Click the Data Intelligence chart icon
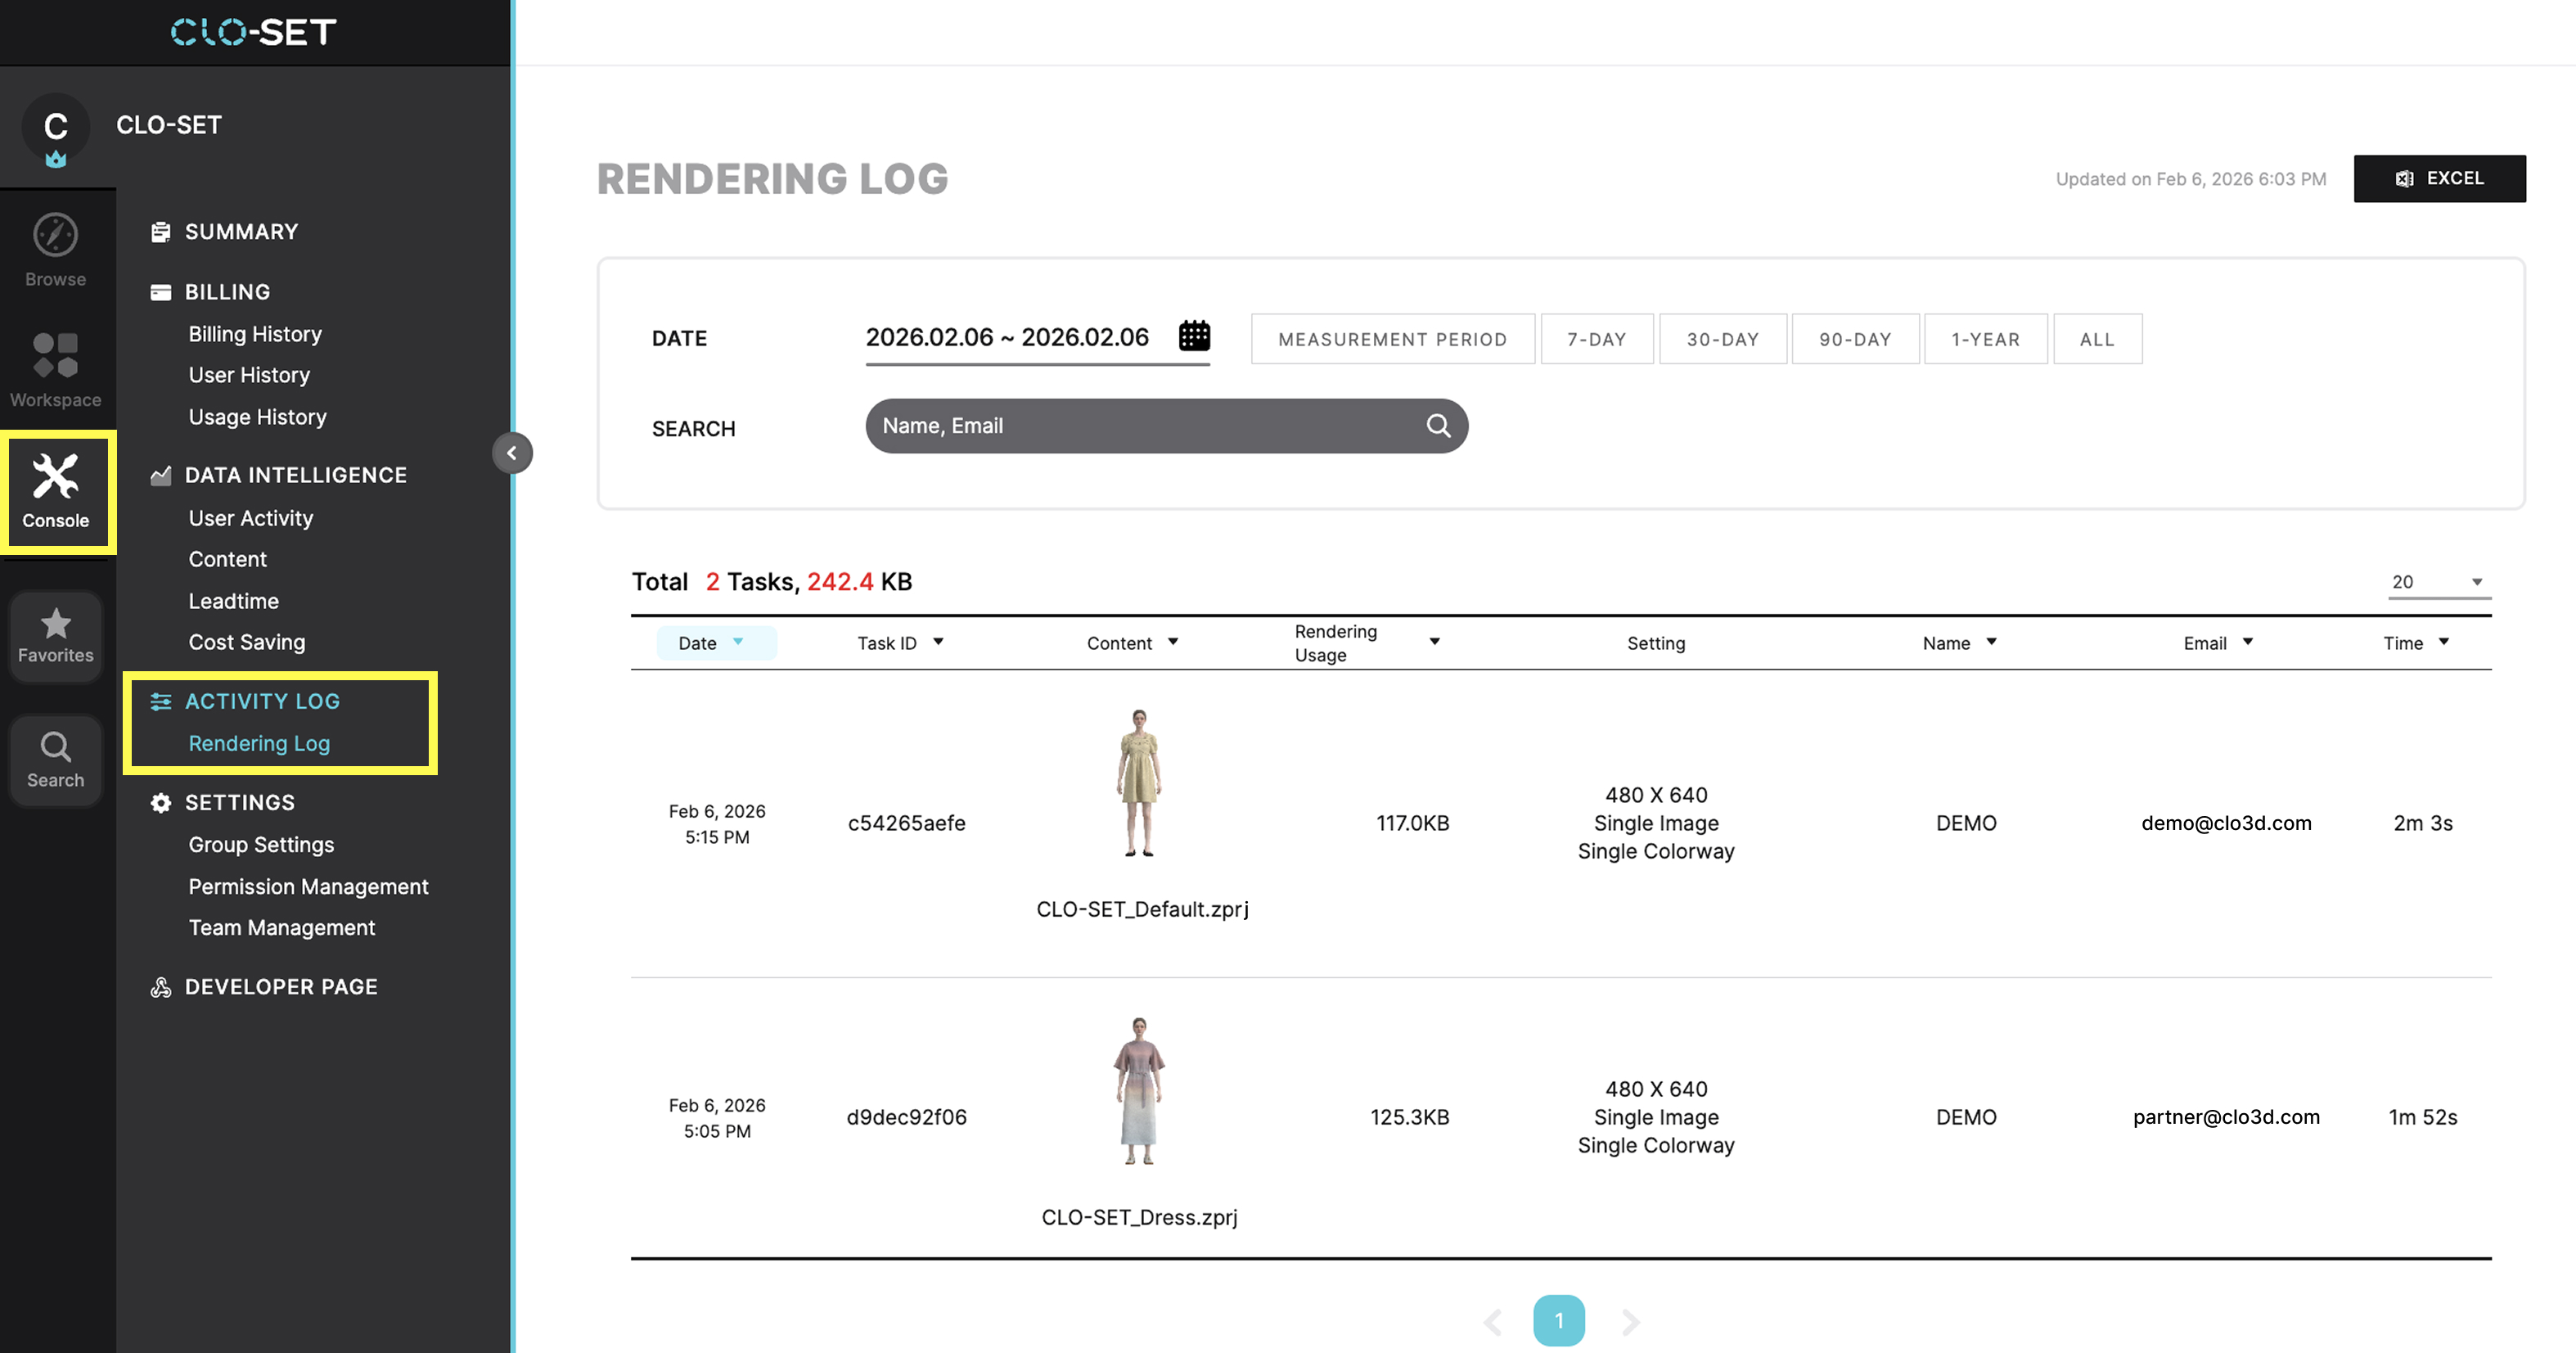The image size is (2576, 1353). [x=161, y=474]
